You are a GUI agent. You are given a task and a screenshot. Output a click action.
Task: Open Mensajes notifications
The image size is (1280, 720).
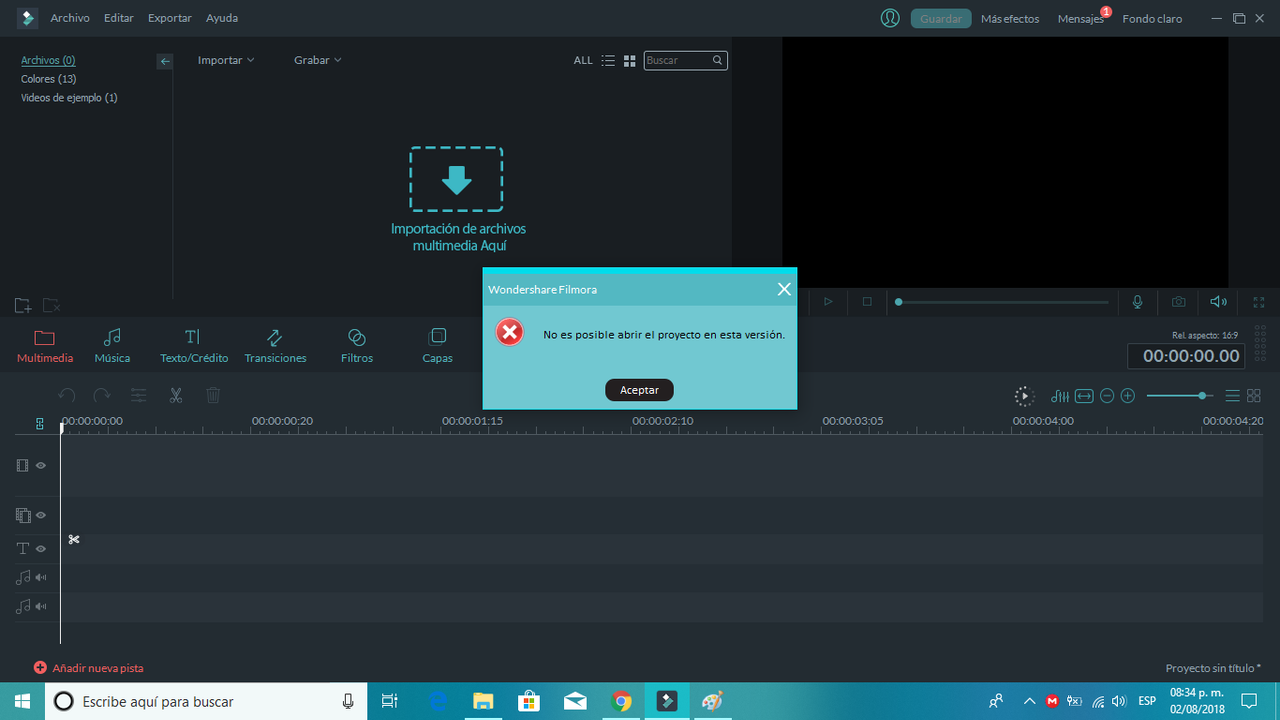click(1081, 18)
